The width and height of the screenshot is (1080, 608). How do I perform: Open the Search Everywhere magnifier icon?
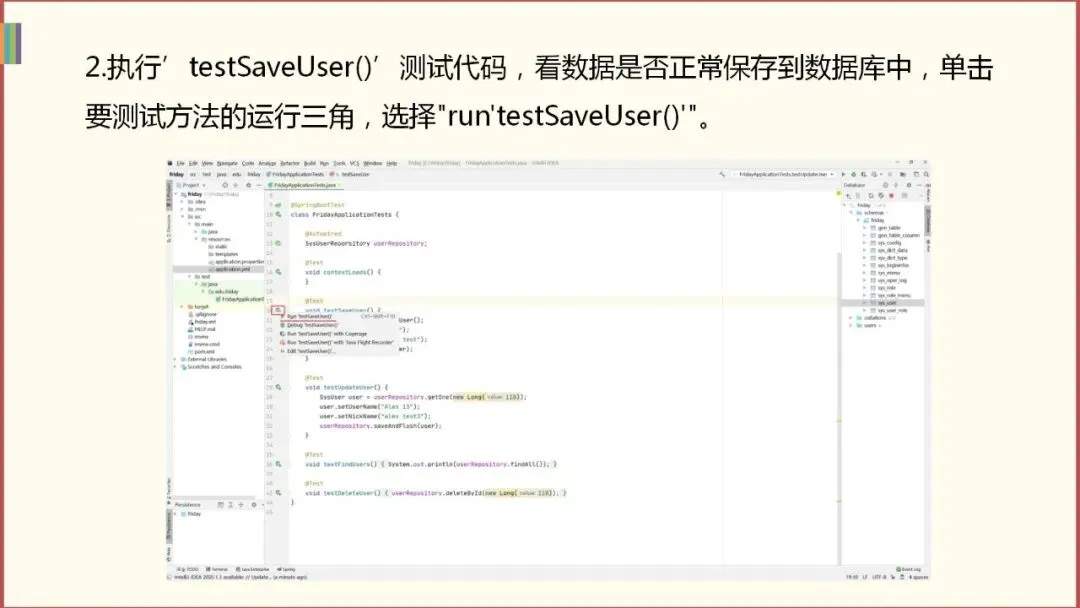click(x=926, y=174)
